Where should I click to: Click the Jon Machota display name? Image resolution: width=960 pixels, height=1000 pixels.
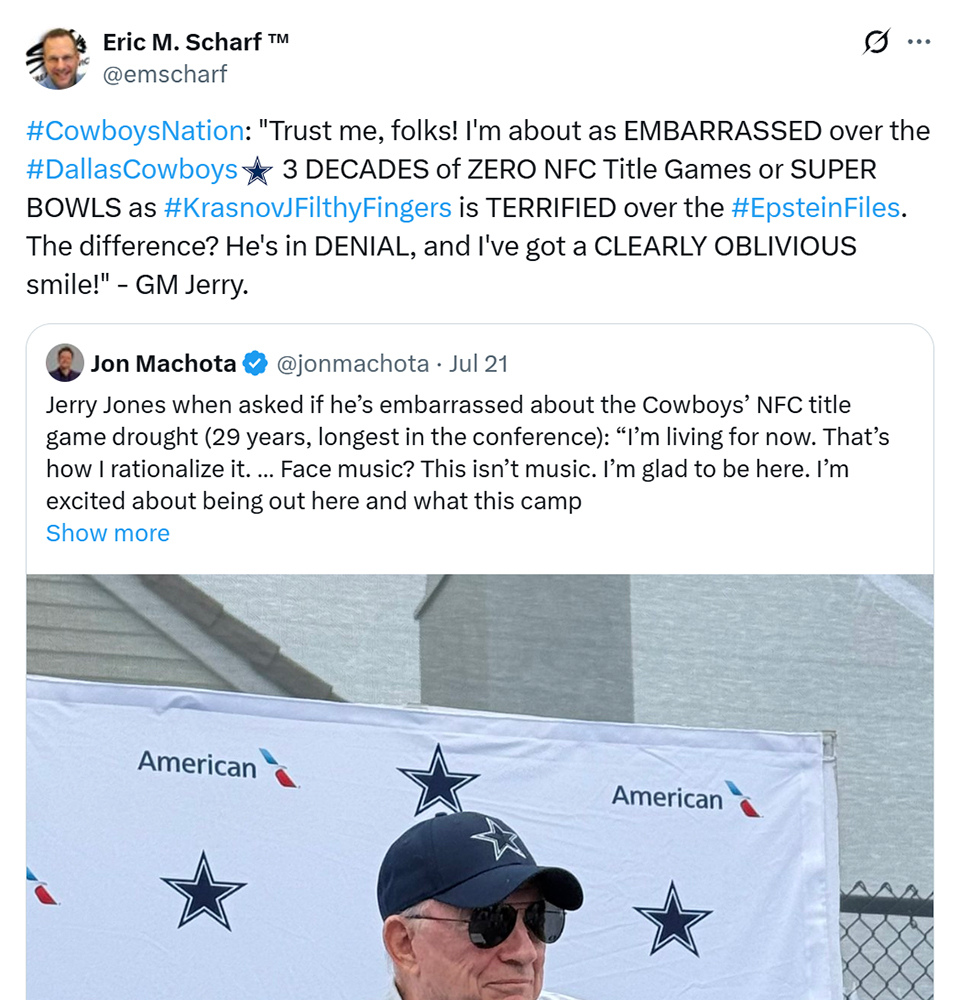pos(163,364)
